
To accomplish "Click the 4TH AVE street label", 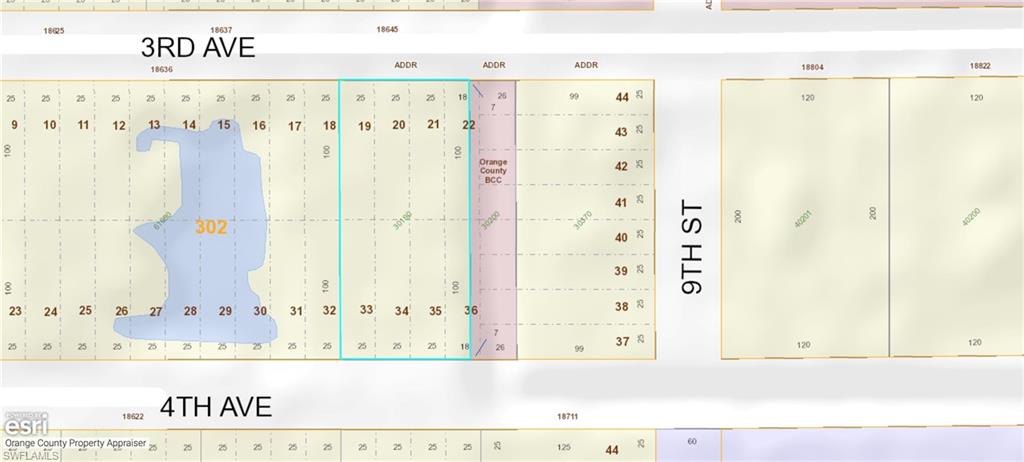I will click(215, 407).
